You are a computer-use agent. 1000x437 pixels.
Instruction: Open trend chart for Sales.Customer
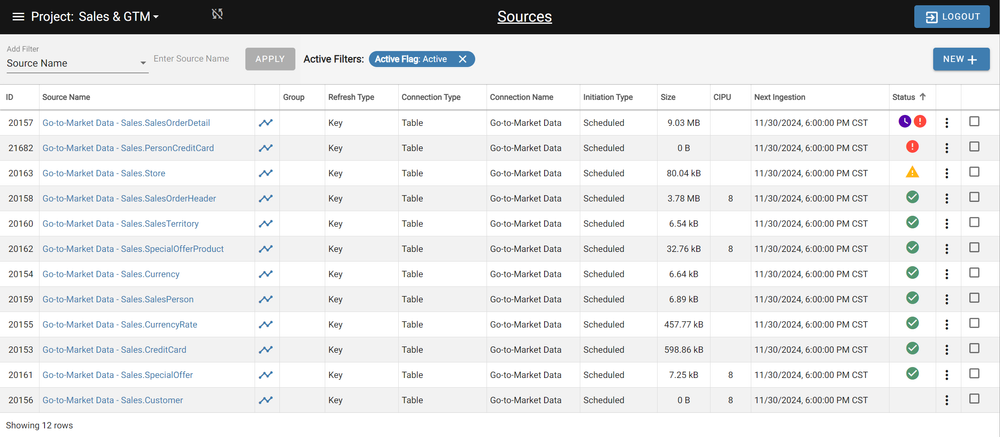[x=266, y=401]
